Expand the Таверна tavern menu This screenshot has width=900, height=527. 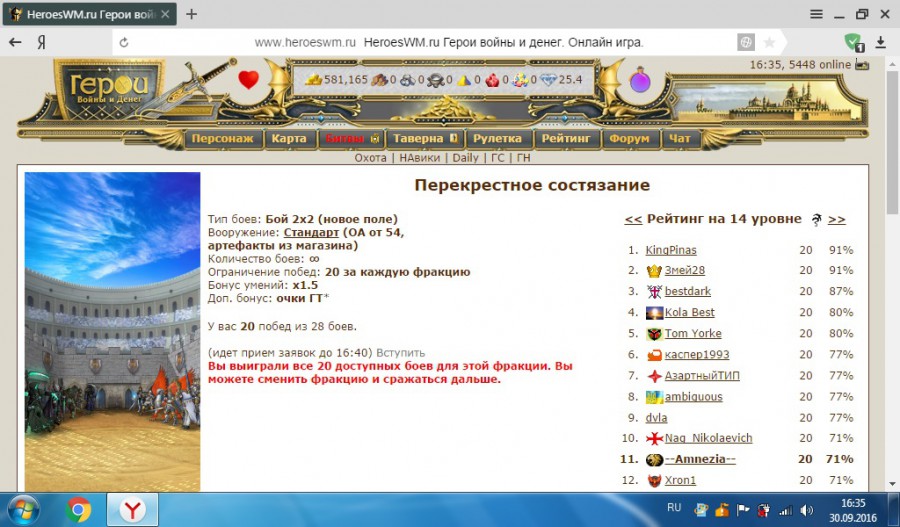pos(424,139)
